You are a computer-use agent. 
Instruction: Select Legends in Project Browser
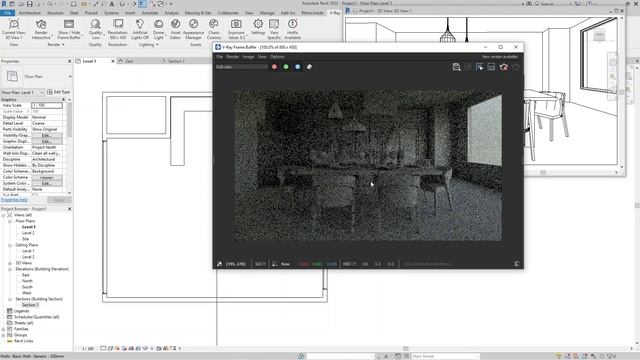(21, 311)
